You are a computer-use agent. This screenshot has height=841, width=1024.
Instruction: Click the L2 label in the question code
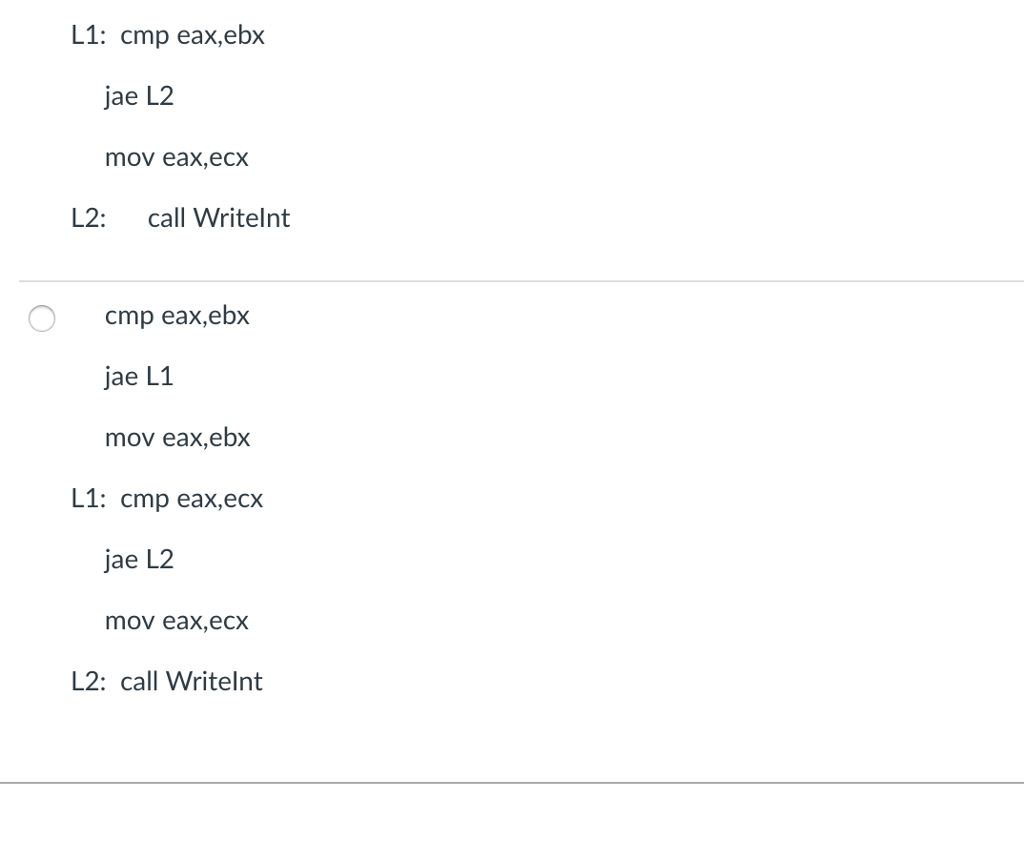click(x=88, y=217)
